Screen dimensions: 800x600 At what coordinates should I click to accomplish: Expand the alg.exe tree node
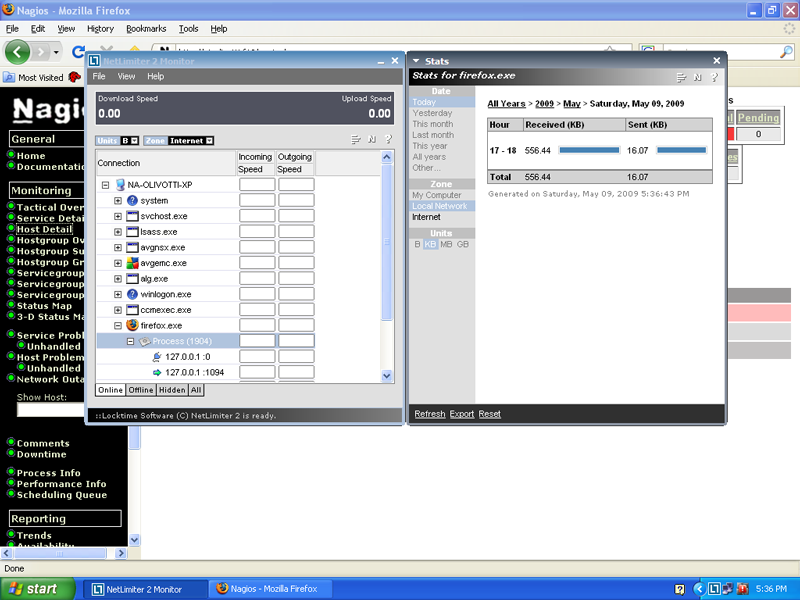118,279
